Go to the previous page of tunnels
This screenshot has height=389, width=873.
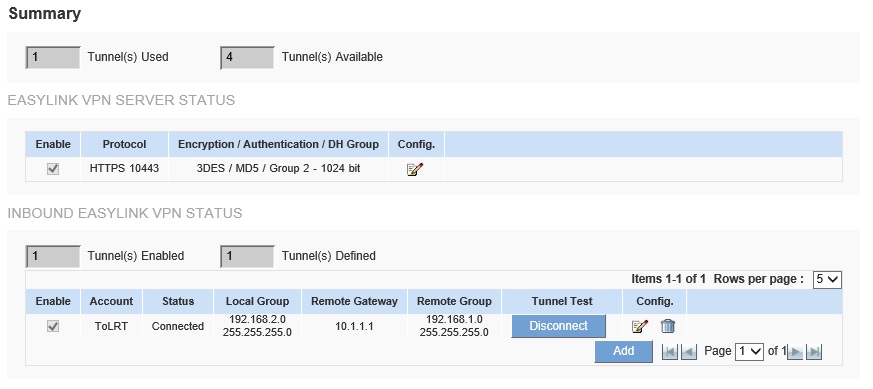tap(689, 352)
